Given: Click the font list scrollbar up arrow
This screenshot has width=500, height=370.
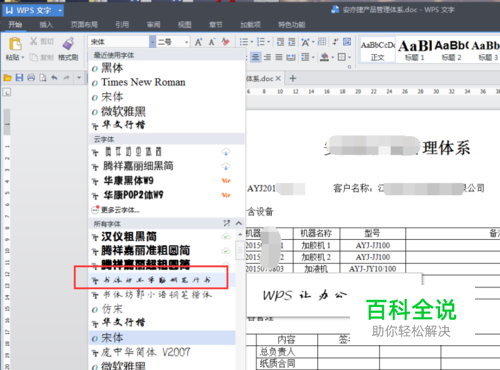Looking at the screenshot, I should 240,235.
